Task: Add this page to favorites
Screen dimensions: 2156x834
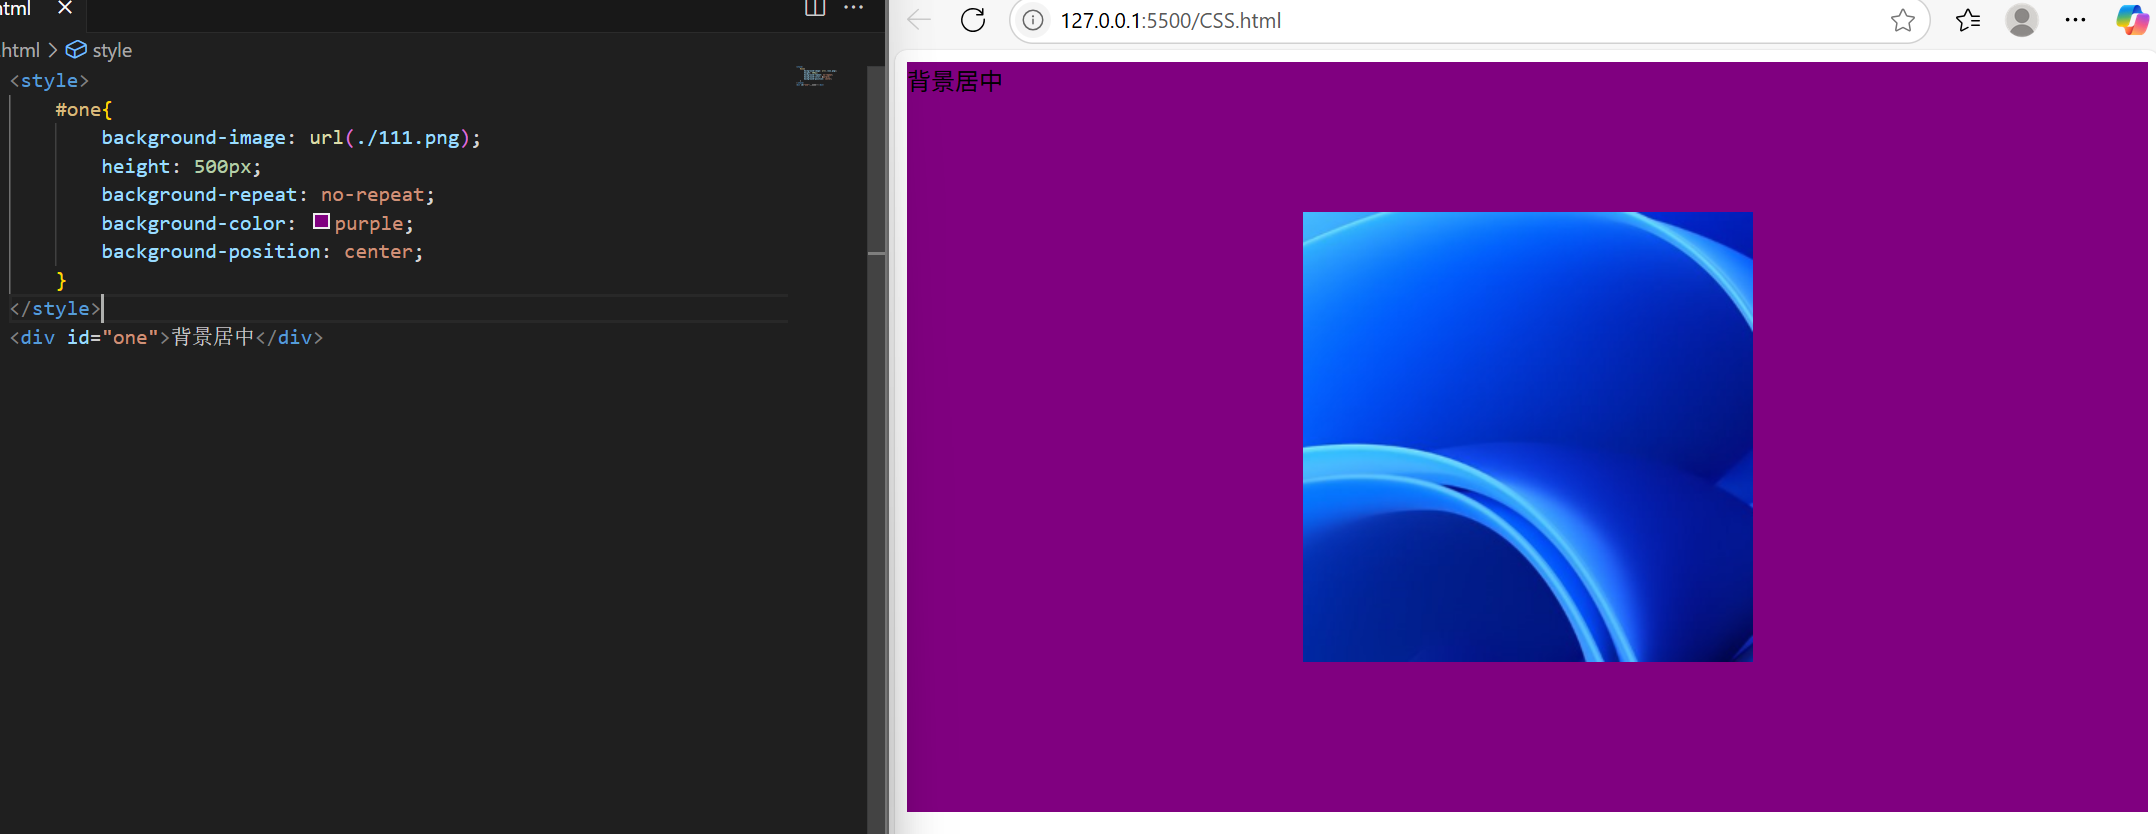Action: 1903,20
